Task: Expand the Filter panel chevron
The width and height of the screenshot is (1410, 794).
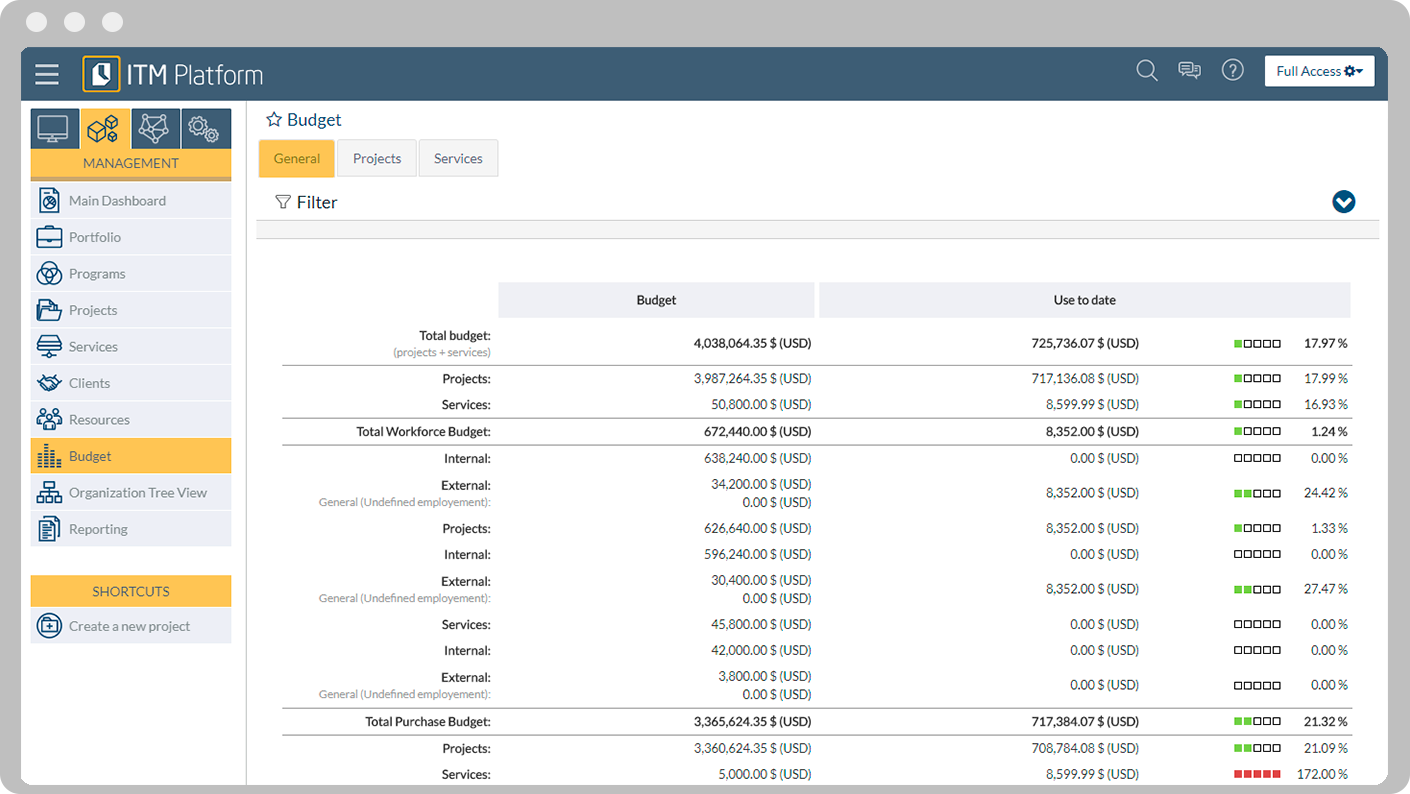Action: coord(1344,202)
